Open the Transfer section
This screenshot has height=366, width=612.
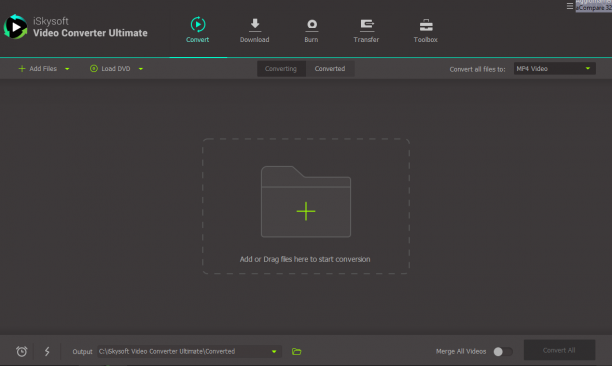pos(366,30)
